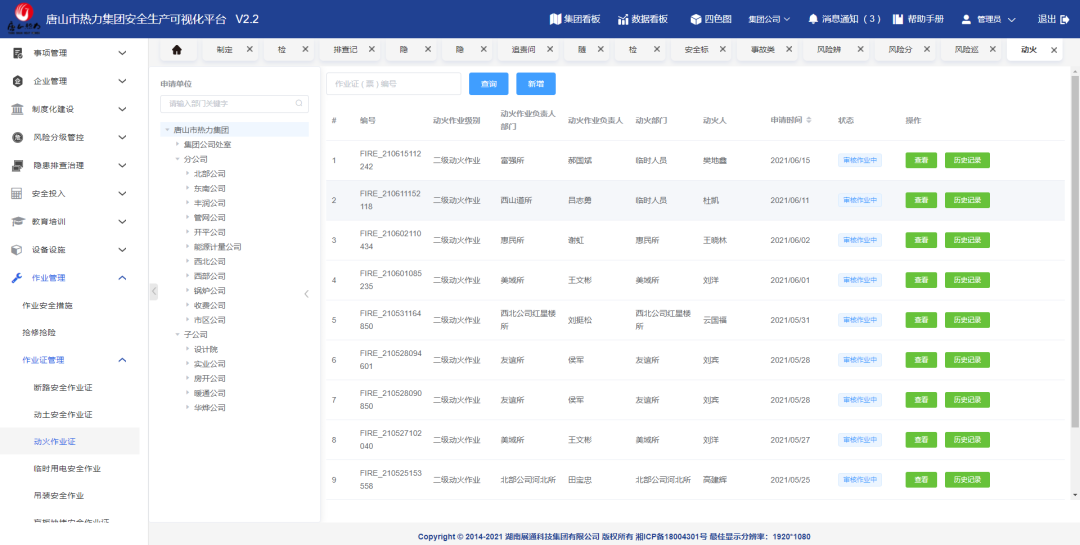Close the 事故类 tab
This screenshot has width=1080, height=545.
pos(789,50)
